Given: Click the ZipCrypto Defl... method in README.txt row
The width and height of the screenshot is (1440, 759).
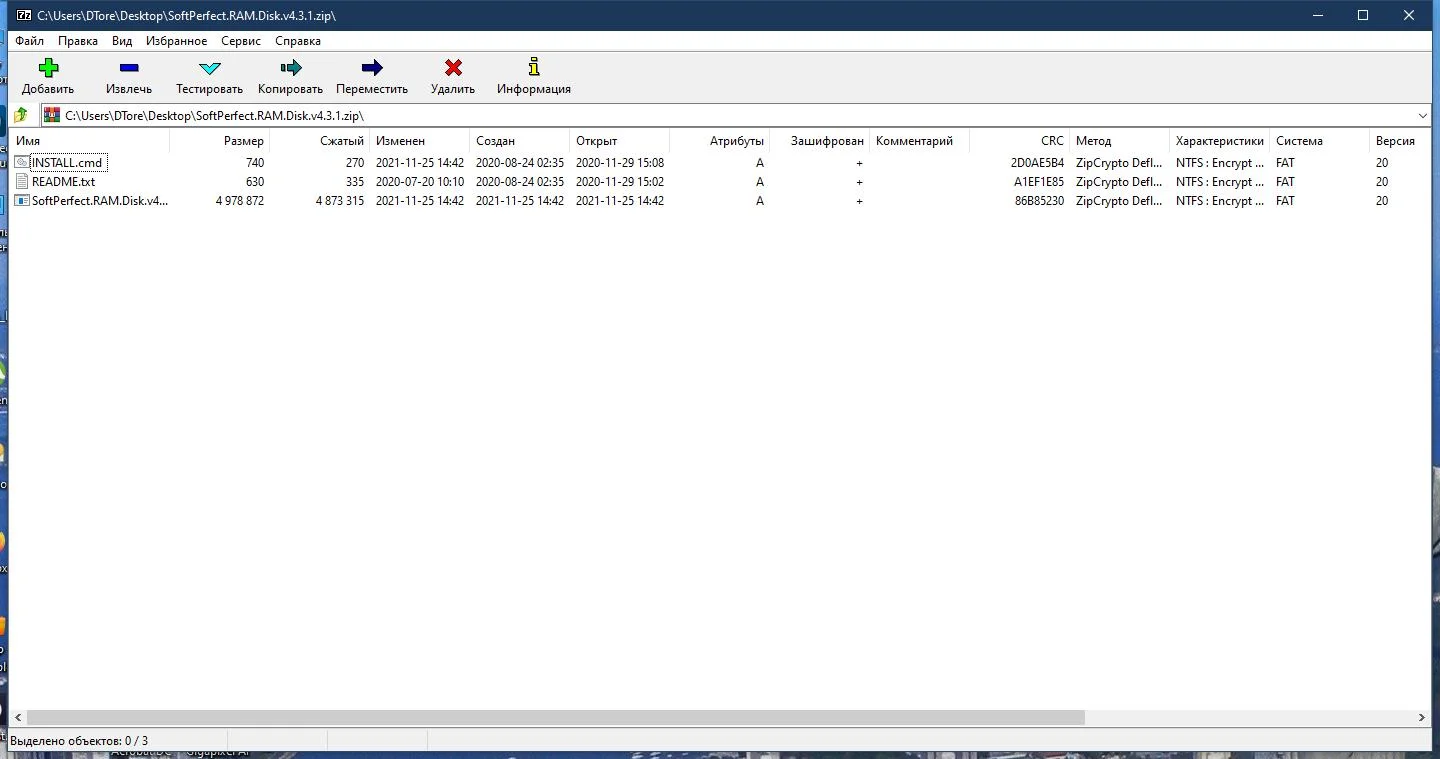Looking at the screenshot, I should click(1119, 182).
